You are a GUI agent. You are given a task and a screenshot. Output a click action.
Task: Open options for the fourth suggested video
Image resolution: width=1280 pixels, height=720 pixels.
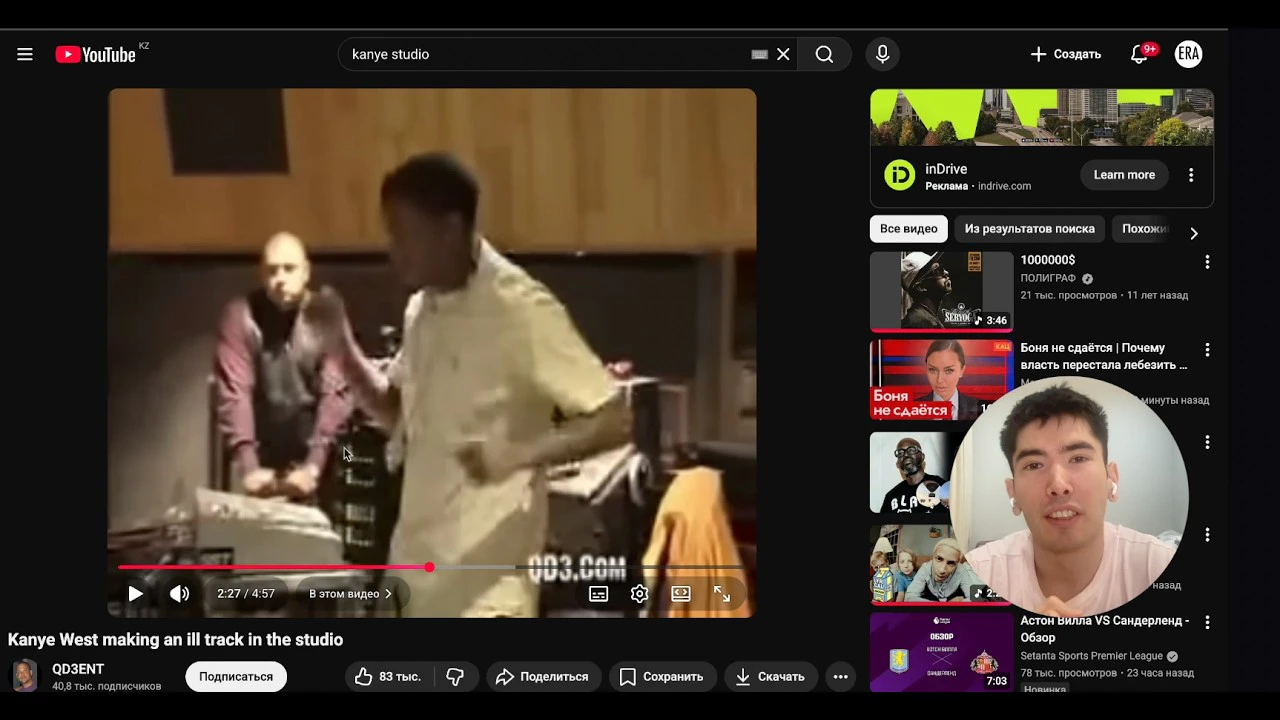point(1207,535)
